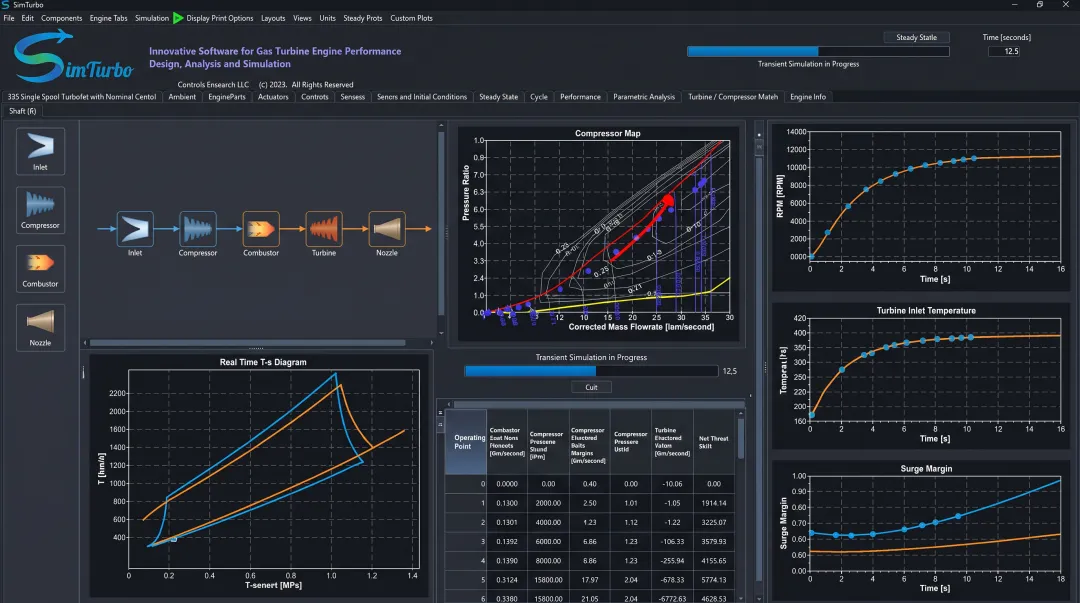The image size is (1080, 603).
Task: Open the Steady Plots menu
Action: click(x=362, y=18)
